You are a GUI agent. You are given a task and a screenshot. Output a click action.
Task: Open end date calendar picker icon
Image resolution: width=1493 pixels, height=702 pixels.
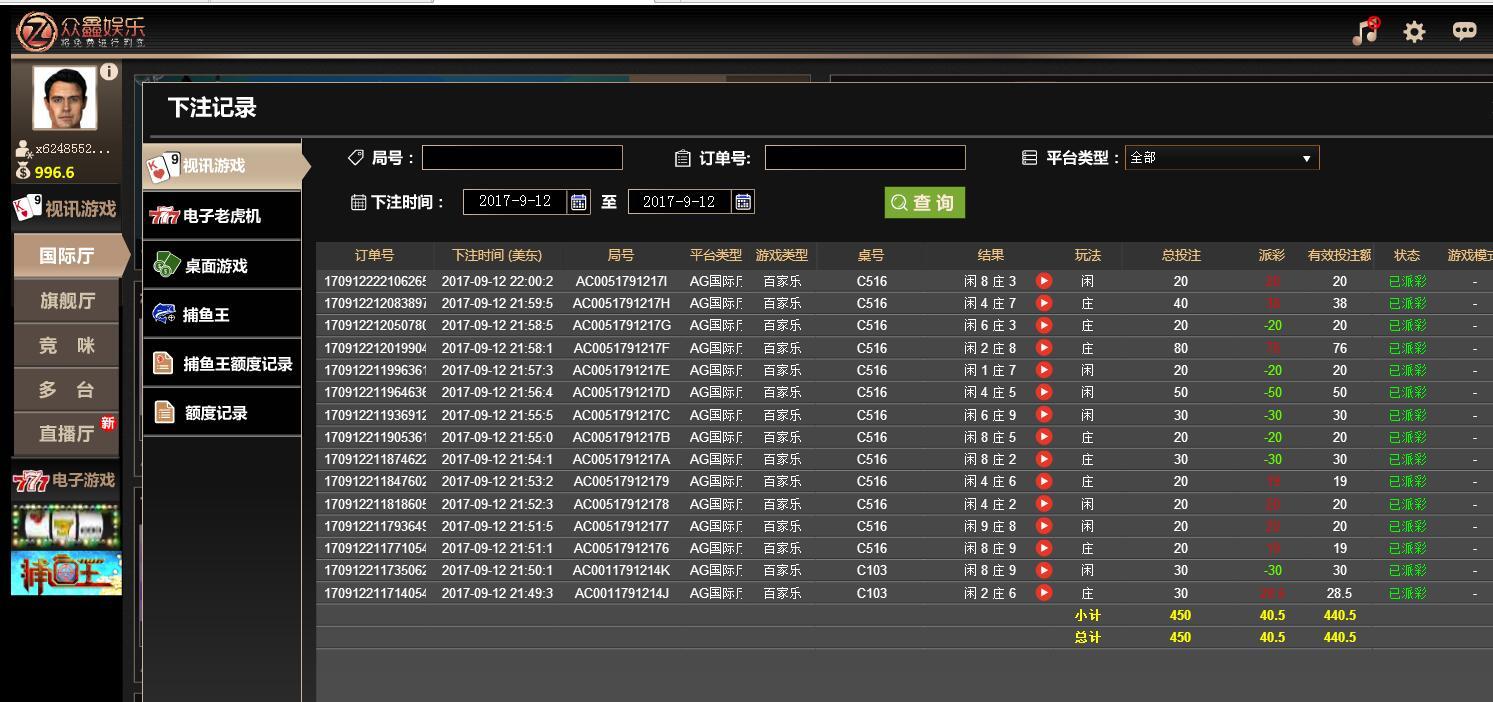(x=743, y=202)
